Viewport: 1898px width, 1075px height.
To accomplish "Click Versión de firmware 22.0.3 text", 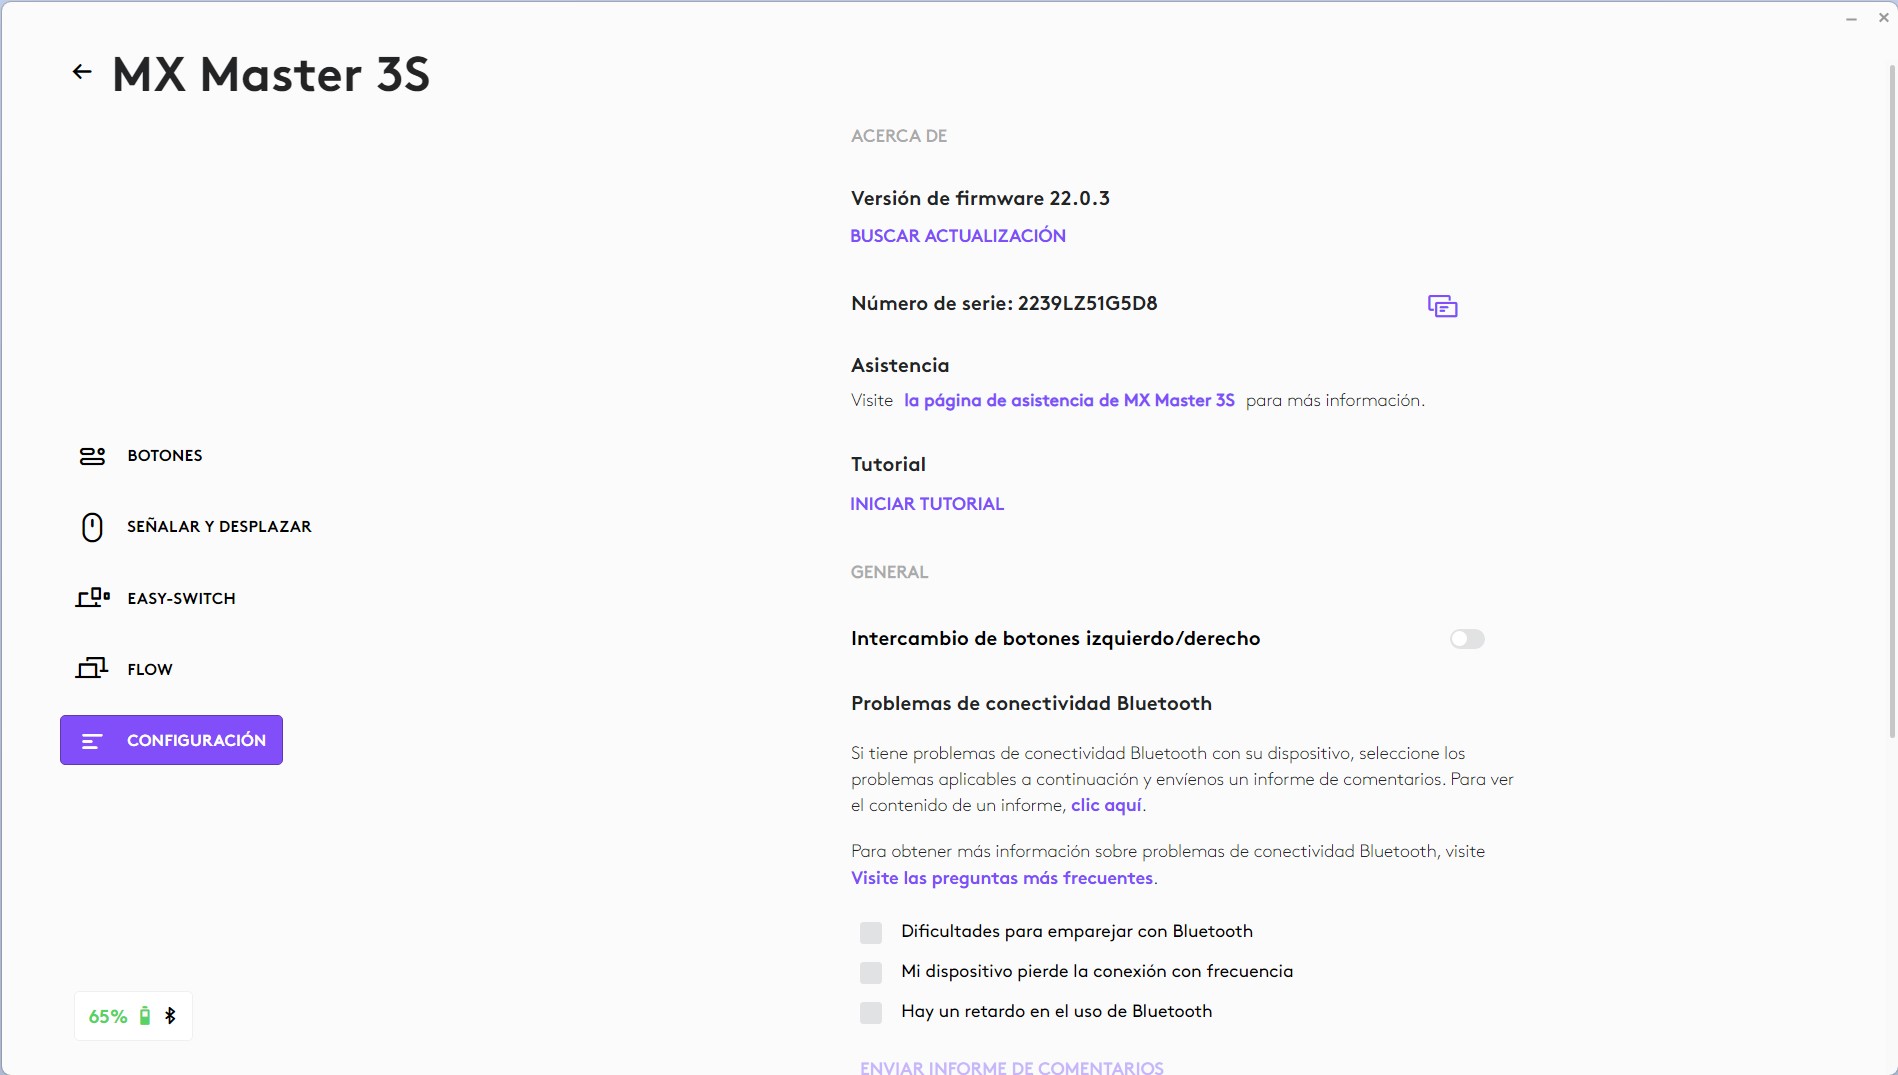I will pos(980,198).
